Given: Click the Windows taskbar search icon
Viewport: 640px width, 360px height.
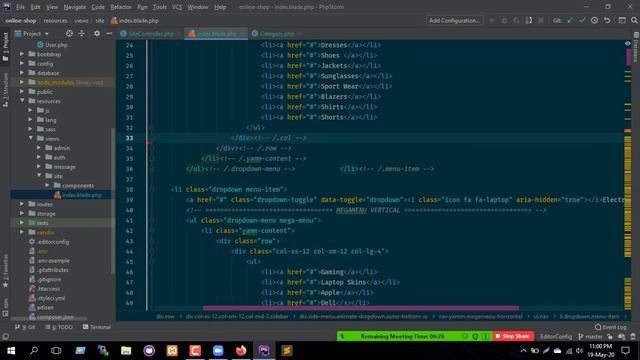Looking at the screenshot, I should (34, 351).
